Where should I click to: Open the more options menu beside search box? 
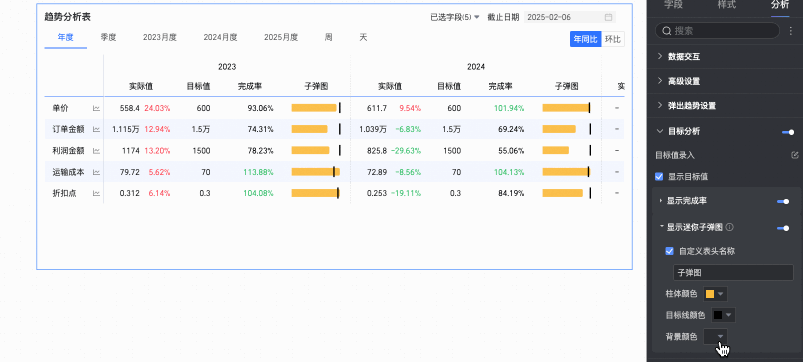791,31
